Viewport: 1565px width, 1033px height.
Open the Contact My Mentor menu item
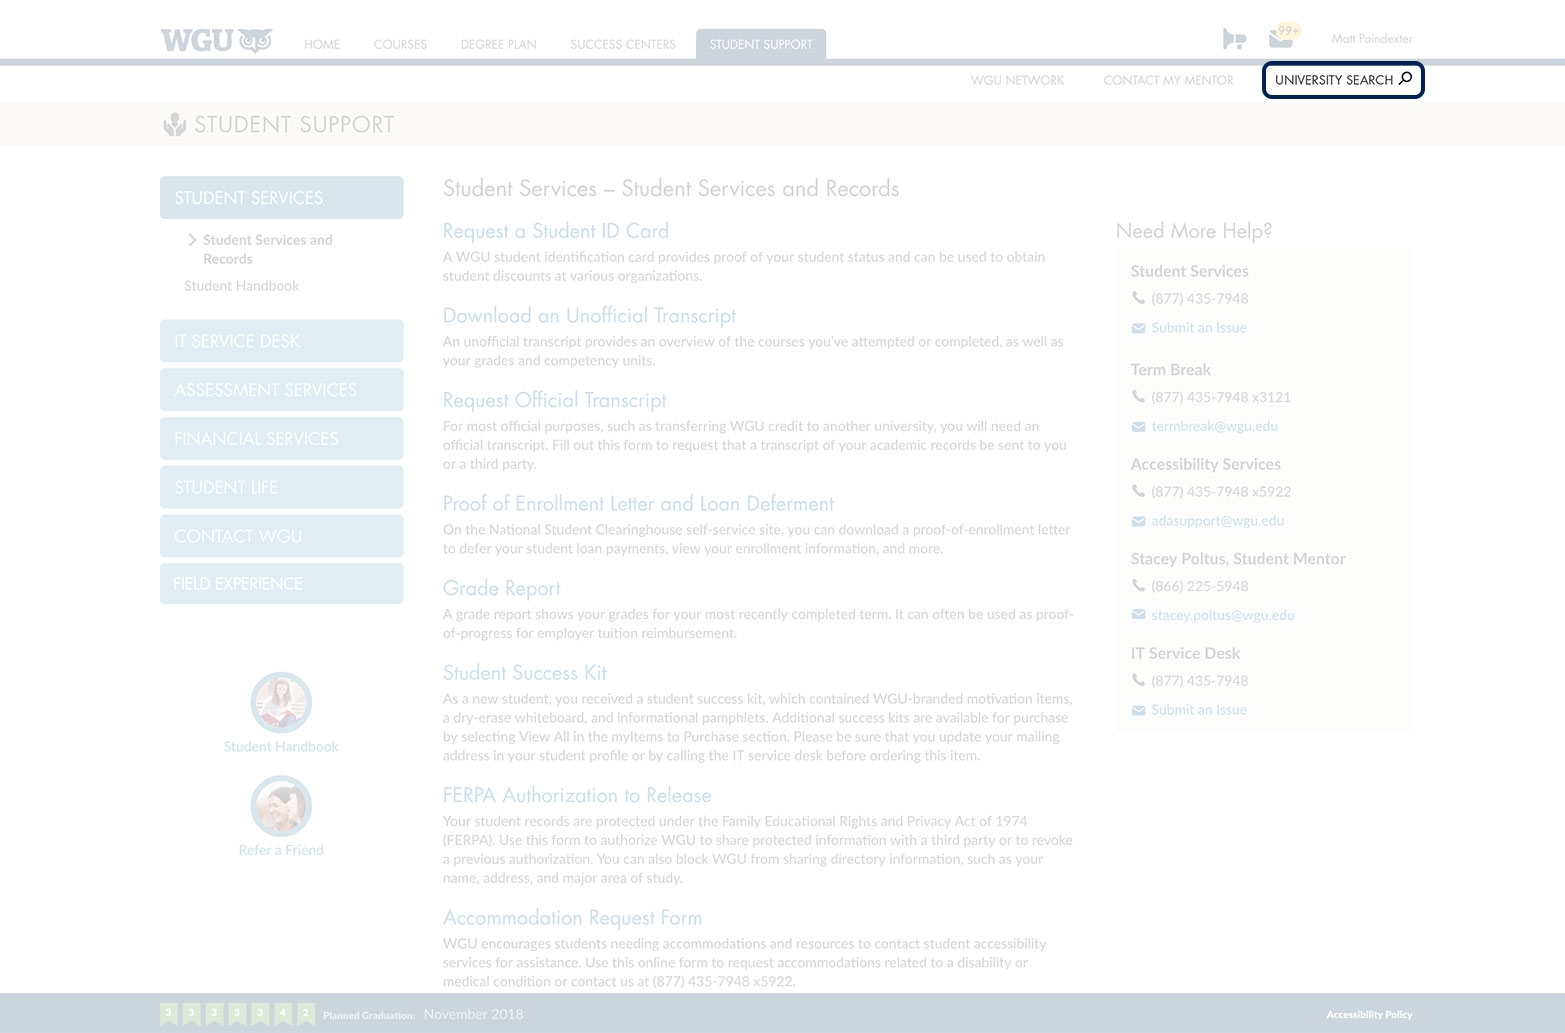(1168, 80)
